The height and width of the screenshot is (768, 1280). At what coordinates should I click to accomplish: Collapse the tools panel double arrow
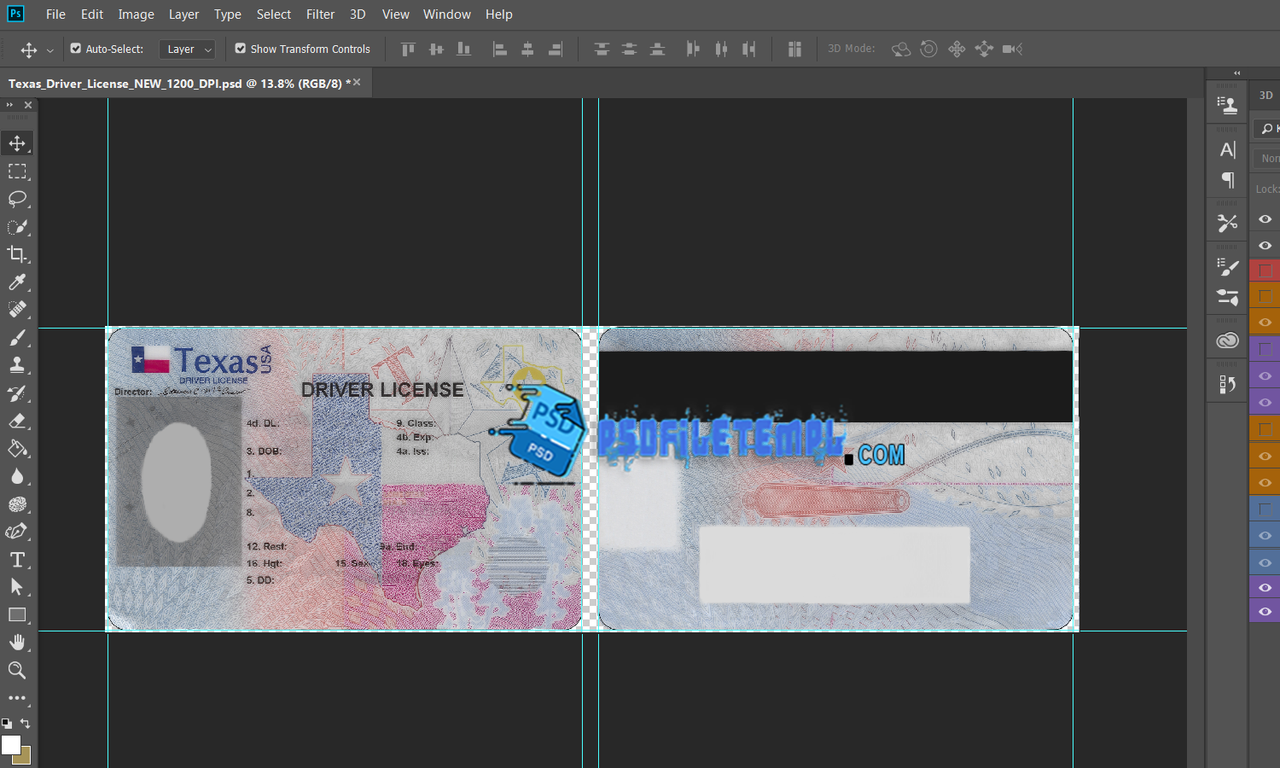click(x=10, y=105)
